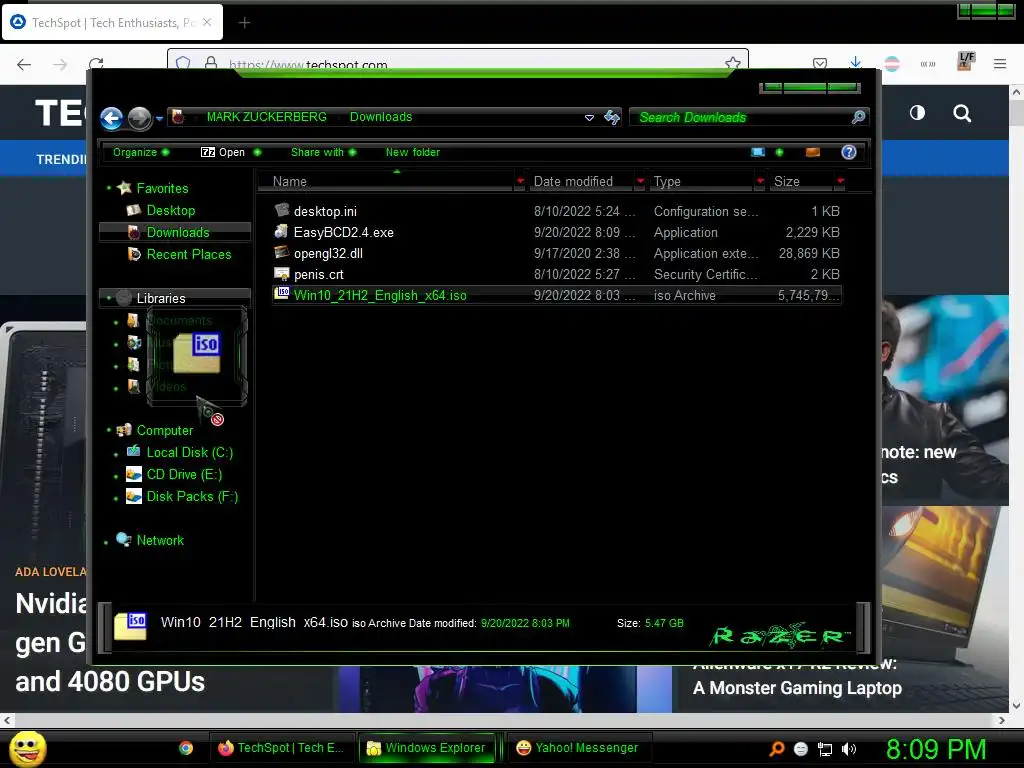Open Local Disk (C:)
Viewport: 1024px width, 768px height.
(189, 452)
